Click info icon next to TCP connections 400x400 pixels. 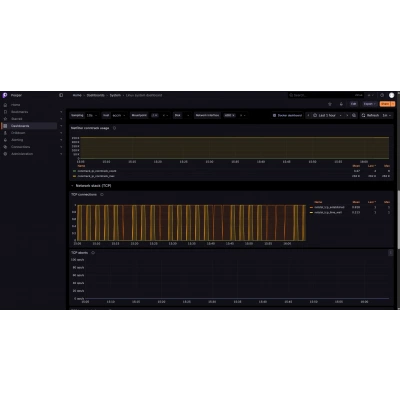point(102,195)
